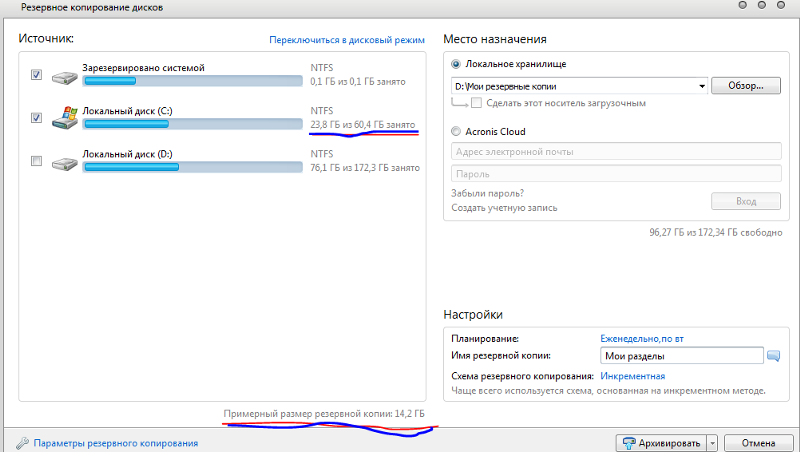Image resolution: width=800 pixels, height=452 pixels.
Task: Click the Local Disk (C:) usage bar
Action: click(x=192, y=124)
